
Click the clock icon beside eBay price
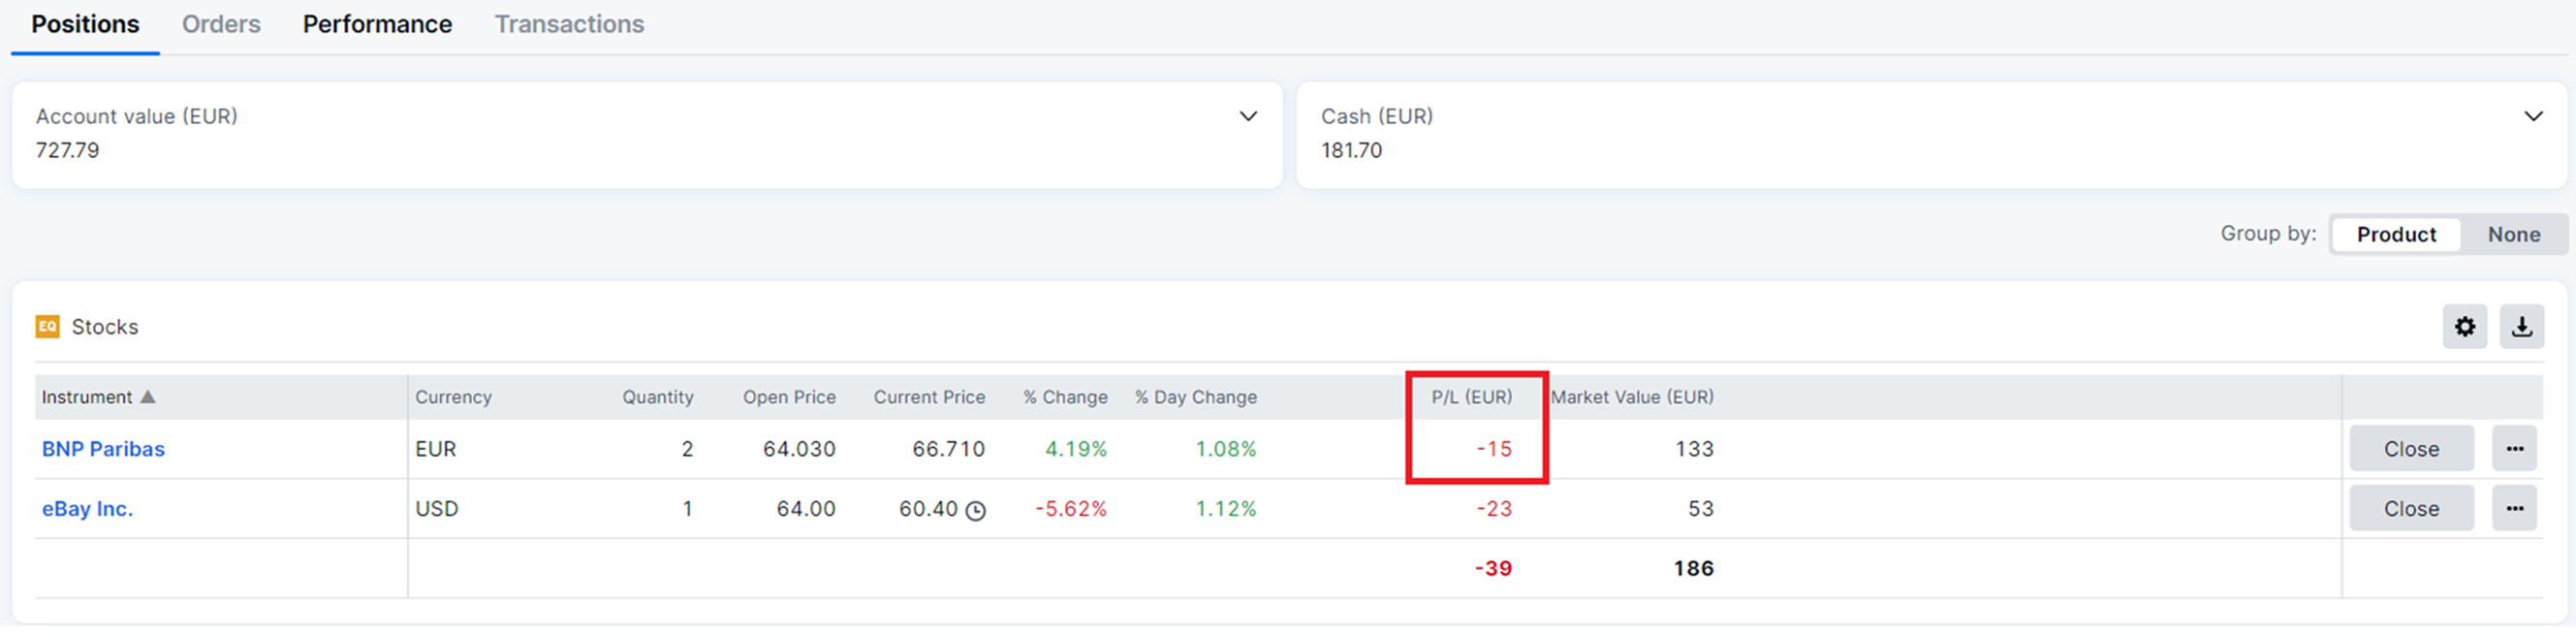(x=975, y=511)
